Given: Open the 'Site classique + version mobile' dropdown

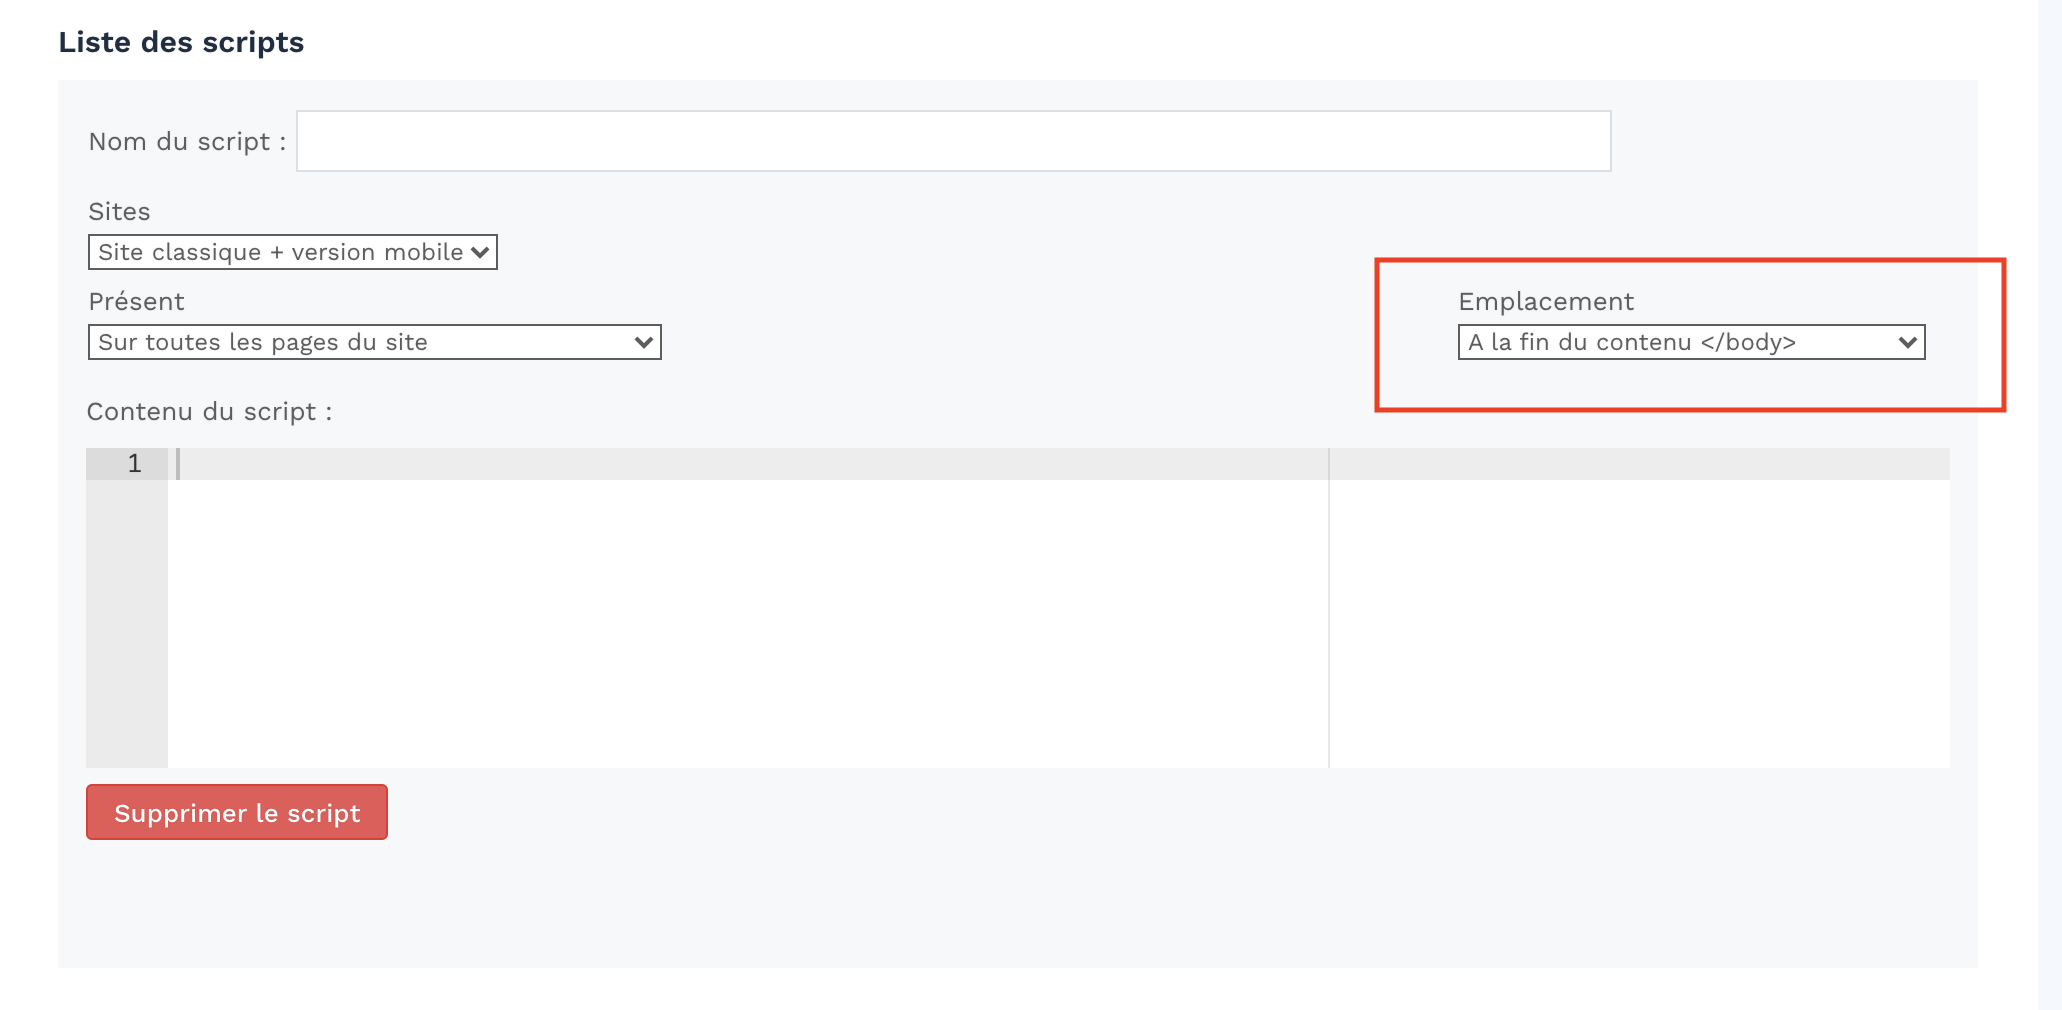Looking at the screenshot, I should 293,252.
